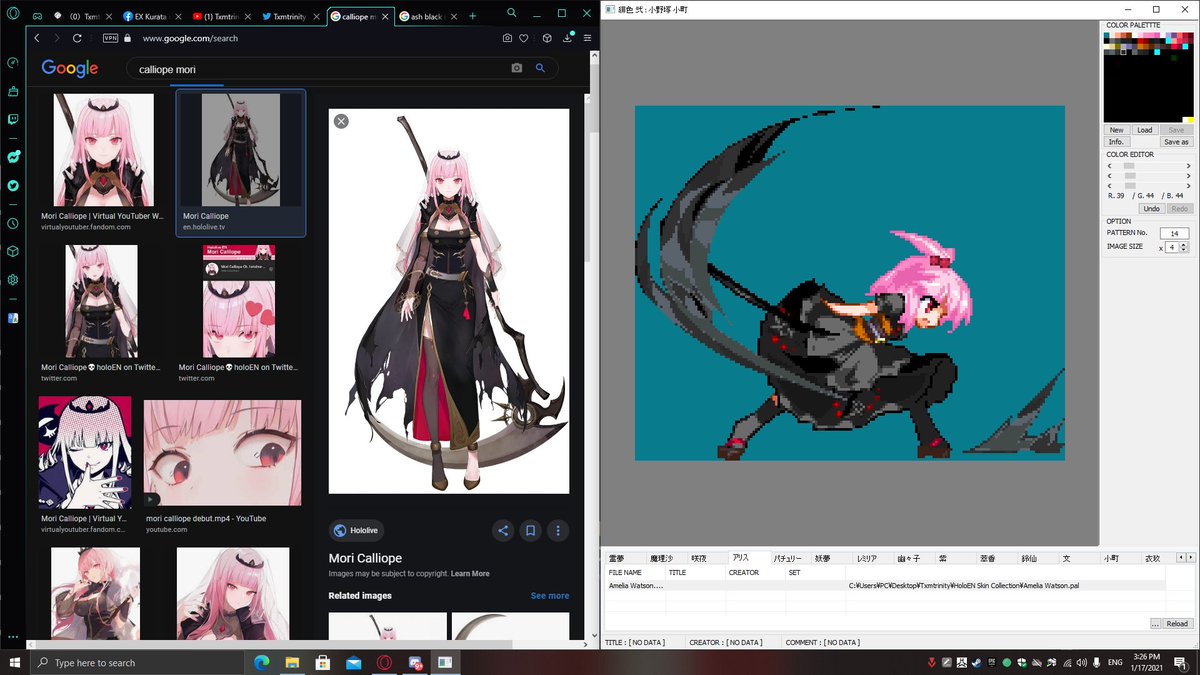Click Google search box with calliope mori
Screen dimensions: 1200x675
[340, 68]
